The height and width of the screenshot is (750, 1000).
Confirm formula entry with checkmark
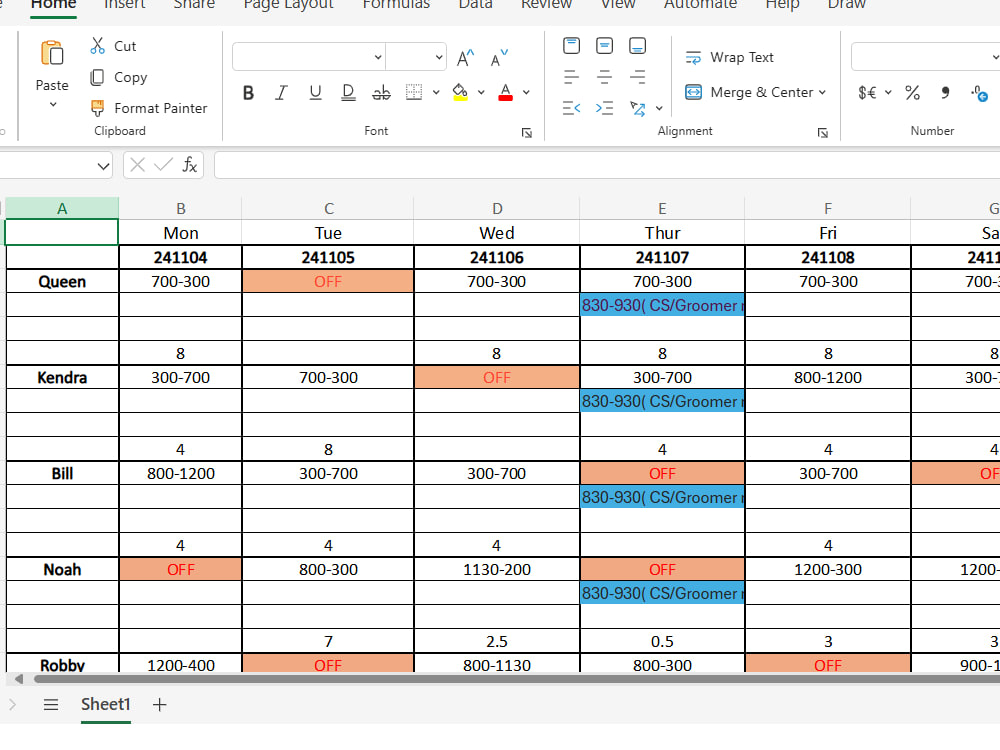(x=163, y=165)
